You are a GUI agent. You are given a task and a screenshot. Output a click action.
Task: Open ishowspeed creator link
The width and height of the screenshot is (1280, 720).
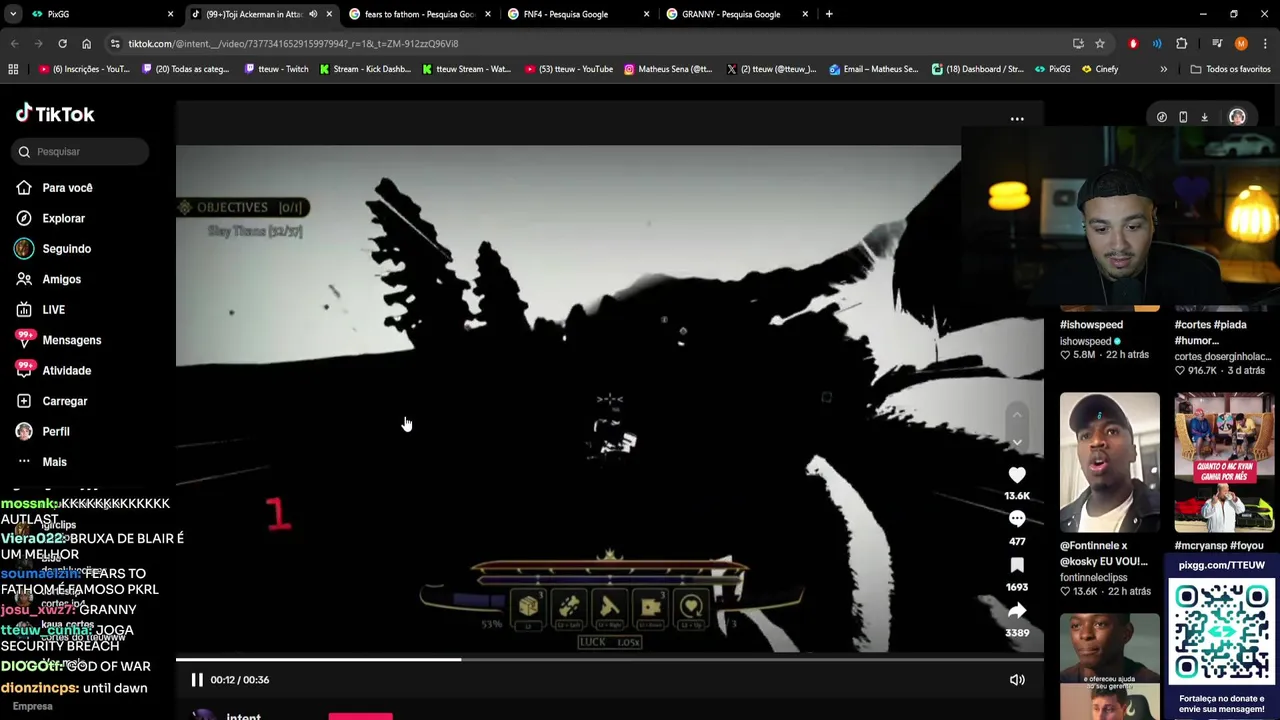click(1086, 341)
